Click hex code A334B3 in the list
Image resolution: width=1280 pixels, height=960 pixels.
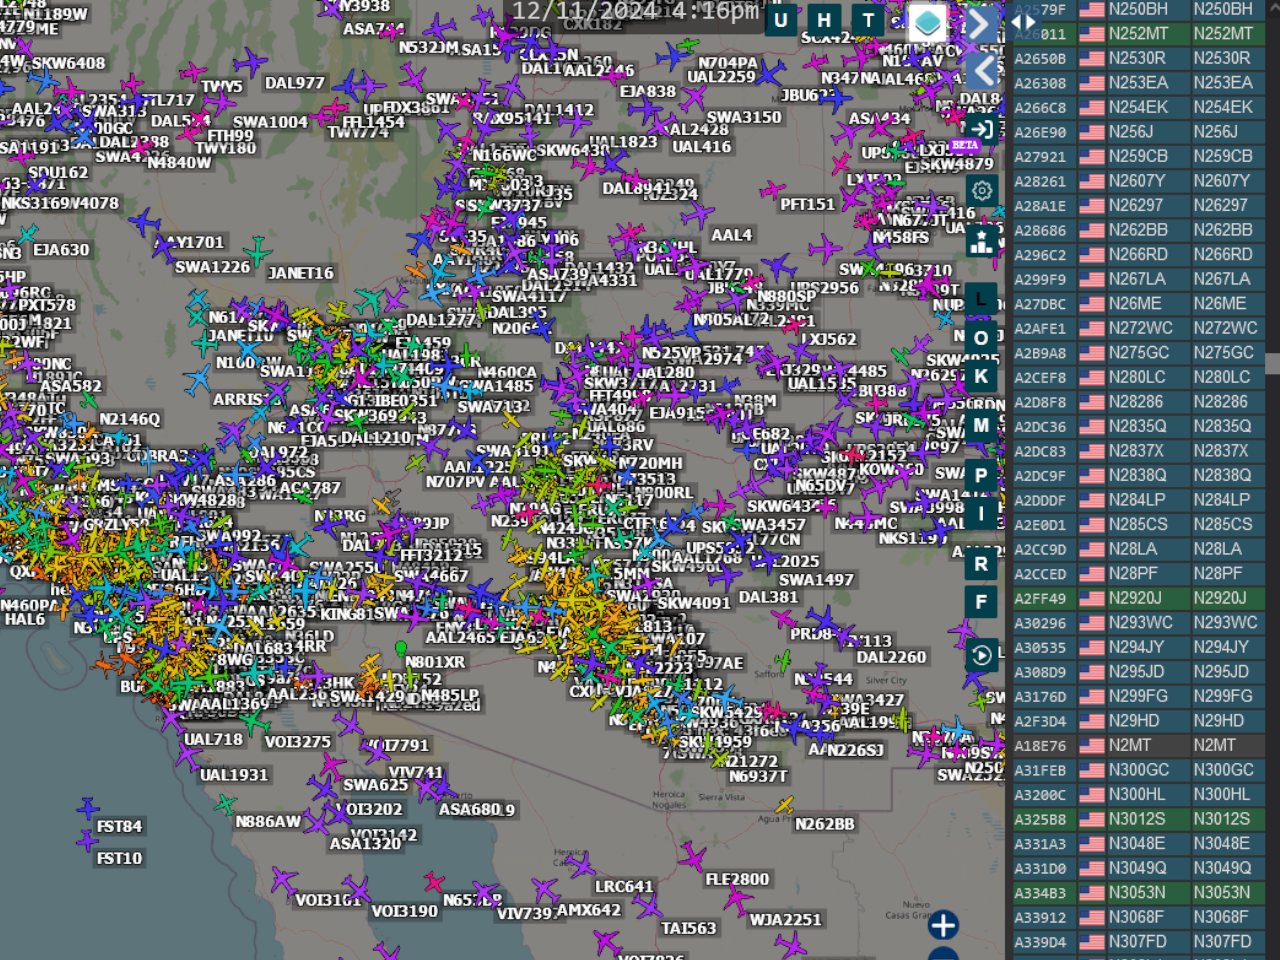pyautogui.click(x=1040, y=893)
